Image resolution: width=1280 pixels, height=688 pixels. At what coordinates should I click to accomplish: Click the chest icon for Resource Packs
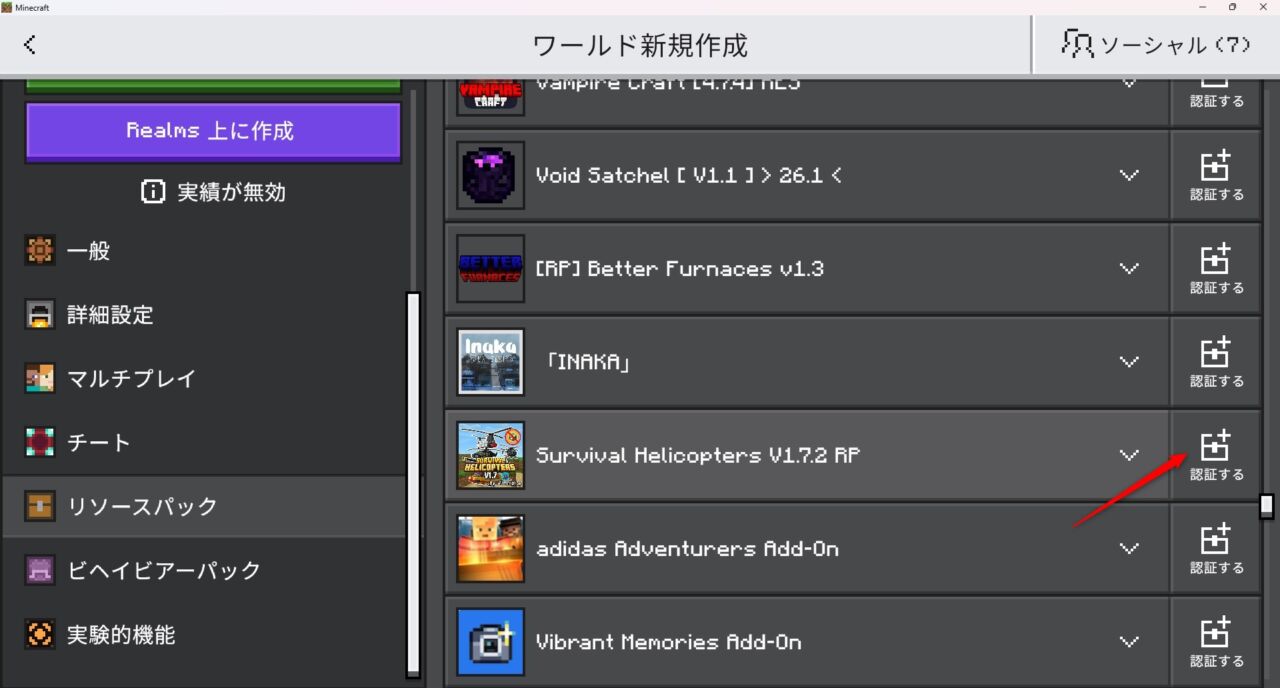[x=40, y=507]
